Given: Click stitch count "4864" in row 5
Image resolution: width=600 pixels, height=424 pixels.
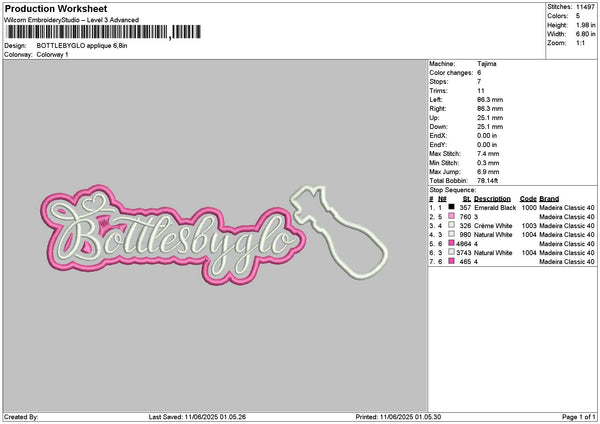Looking at the screenshot, I should pyautogui.click(x=464, y=244).
